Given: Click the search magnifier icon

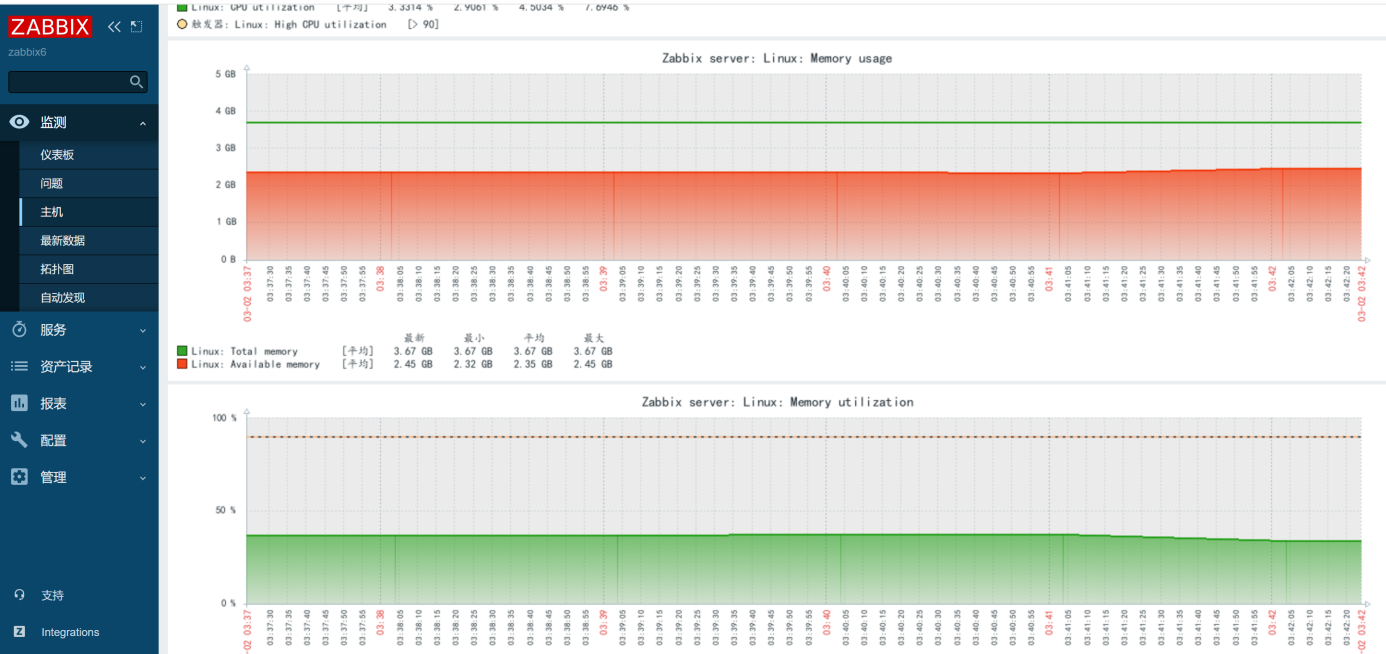Looking at the screenshot, I should pos(137,82).
